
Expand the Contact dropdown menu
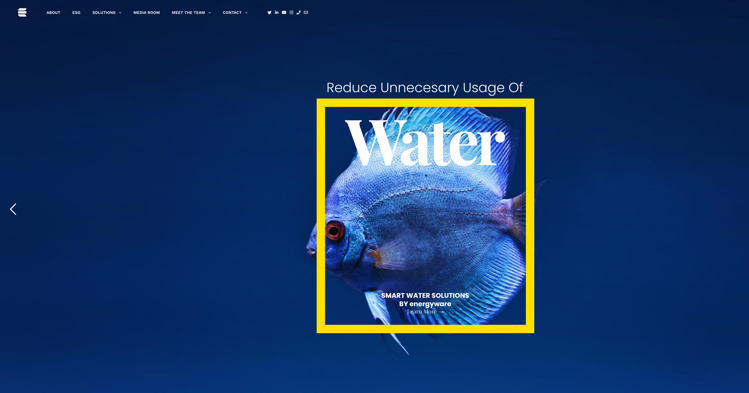click(235, 12)
